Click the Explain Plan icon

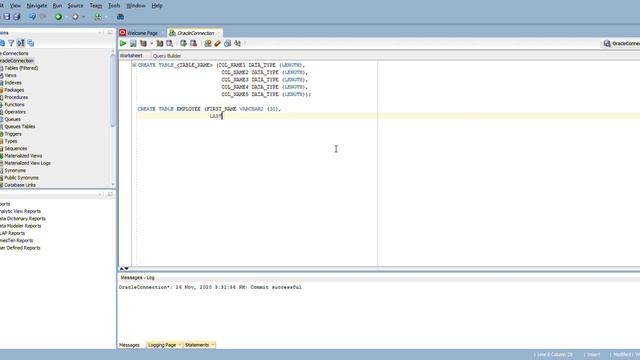tap(143, 43)
